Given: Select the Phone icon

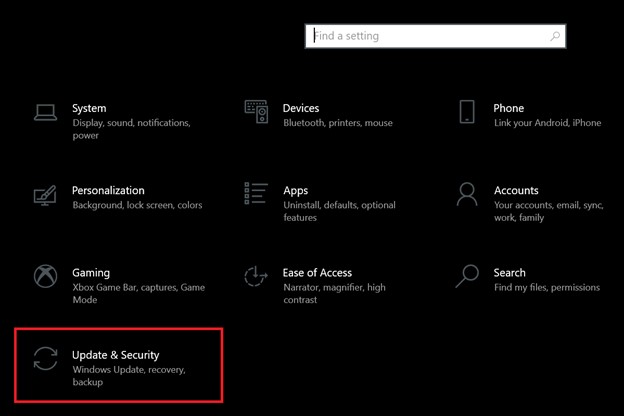Looking at the screenshot, I should point(467,112).
